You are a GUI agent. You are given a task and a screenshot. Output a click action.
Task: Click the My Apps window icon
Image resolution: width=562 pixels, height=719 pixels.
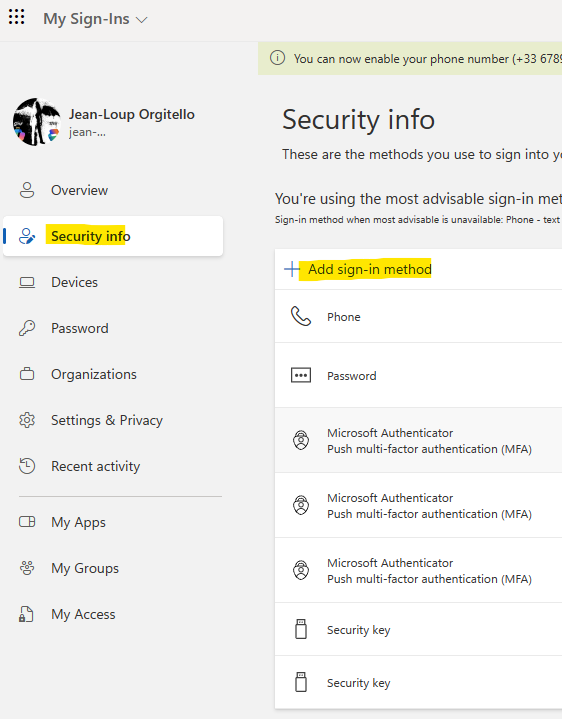tap(27, 522)
